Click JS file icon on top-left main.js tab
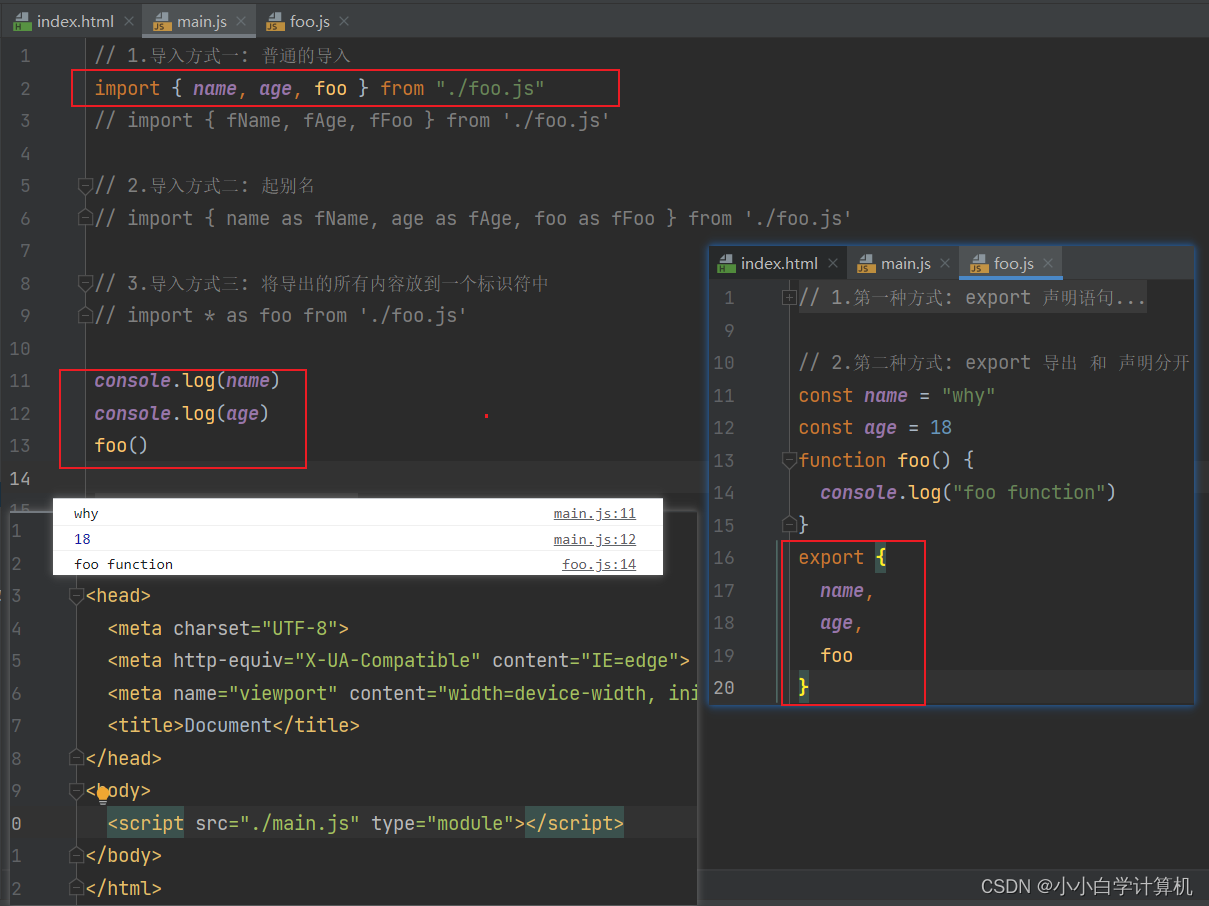This screenshot has height=906, width=1209. (x=160, y=21)
